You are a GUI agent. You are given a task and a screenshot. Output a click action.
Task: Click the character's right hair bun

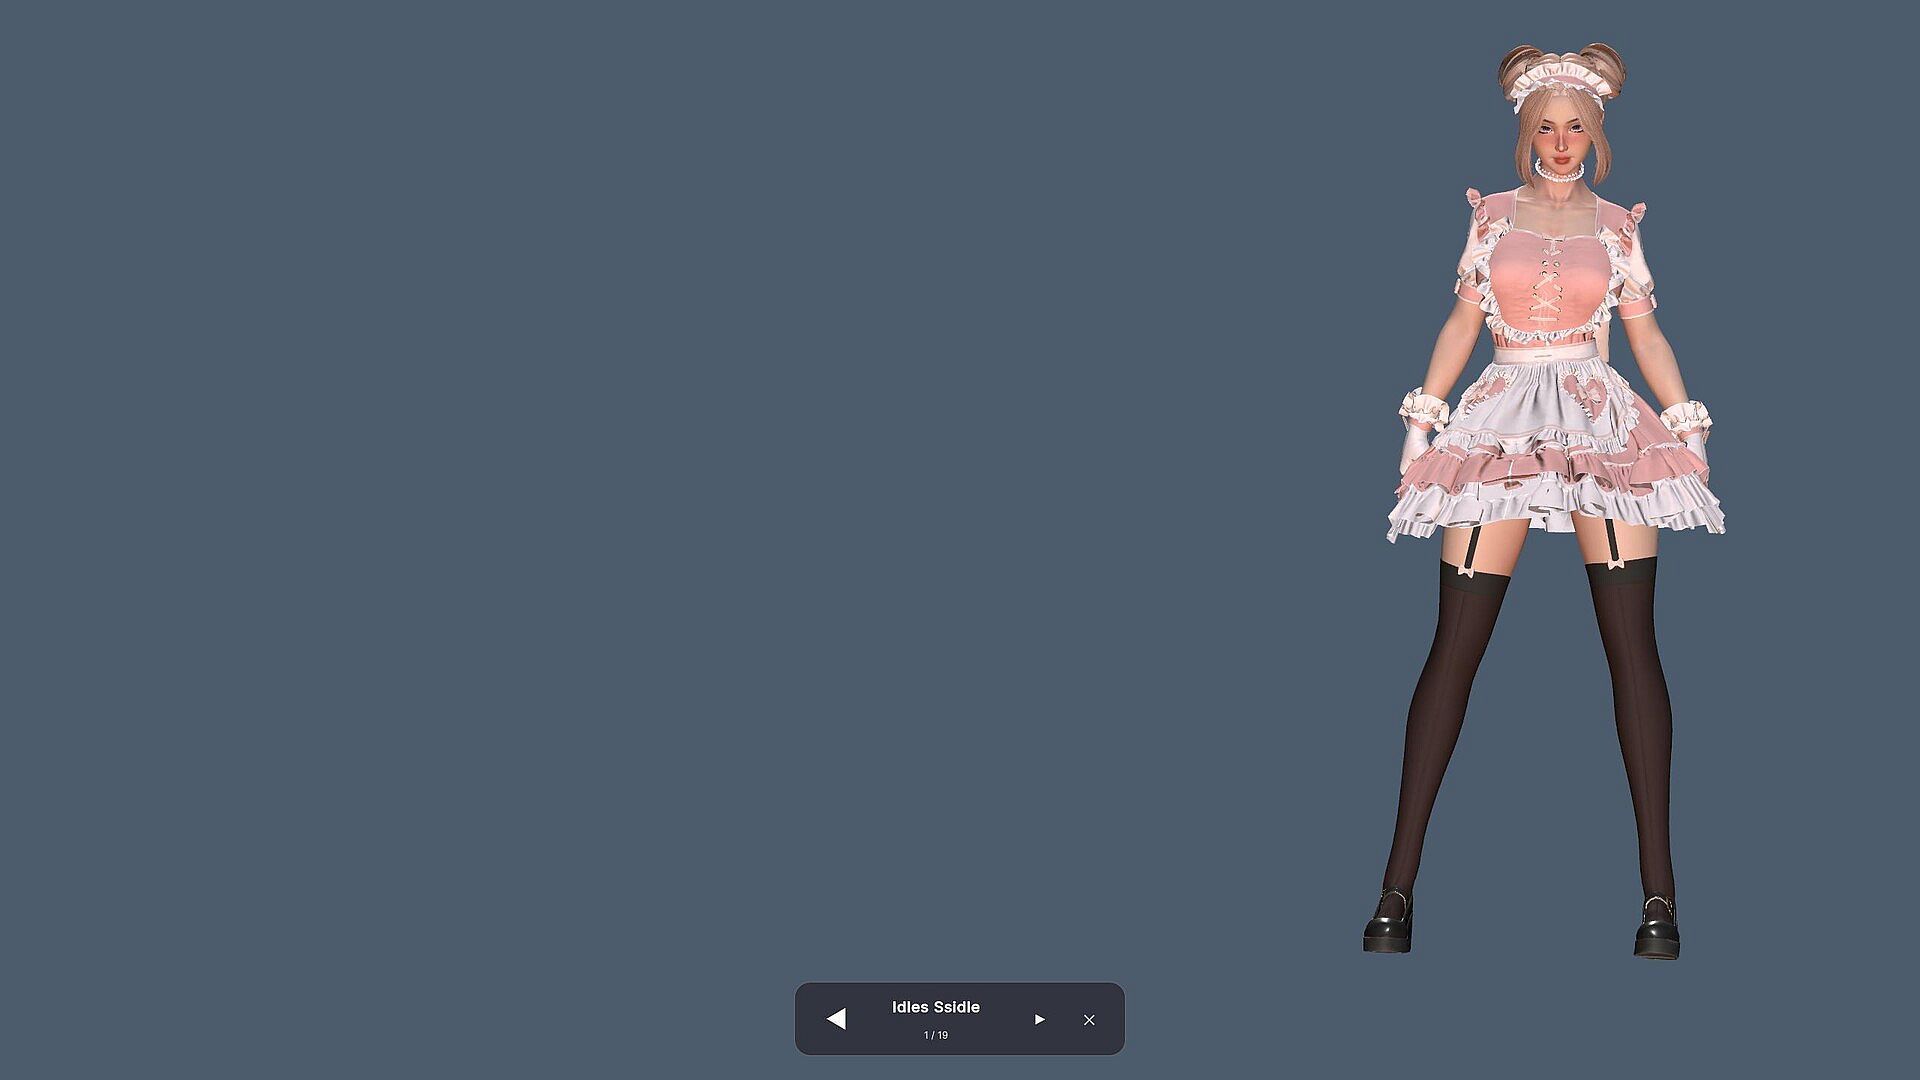pos(1604,62)
